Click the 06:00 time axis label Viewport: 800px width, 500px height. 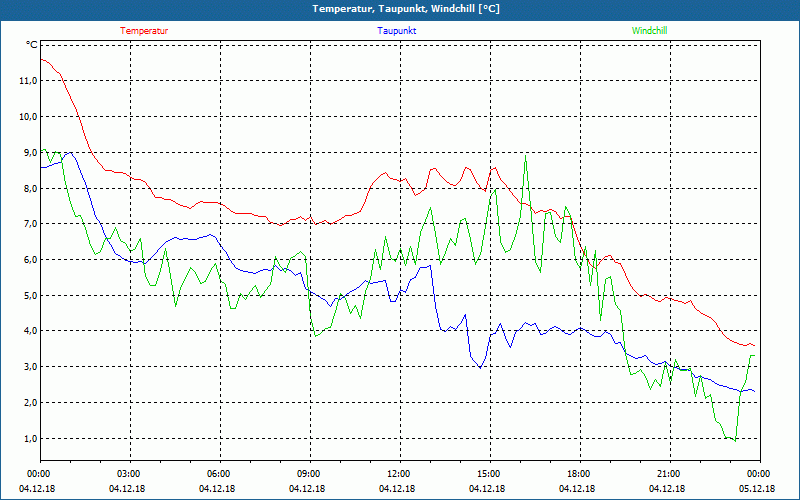click(x=220, y=474)
